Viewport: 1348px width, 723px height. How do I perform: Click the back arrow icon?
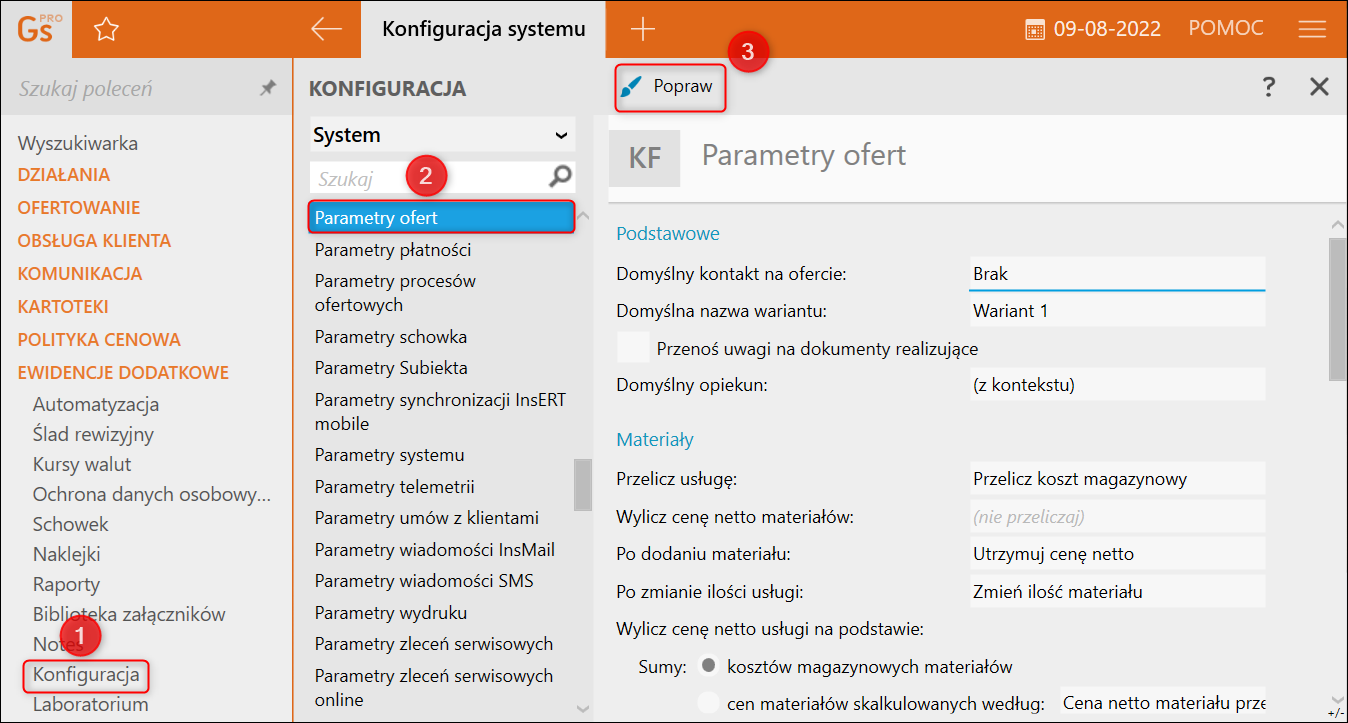tap(326, 29)
